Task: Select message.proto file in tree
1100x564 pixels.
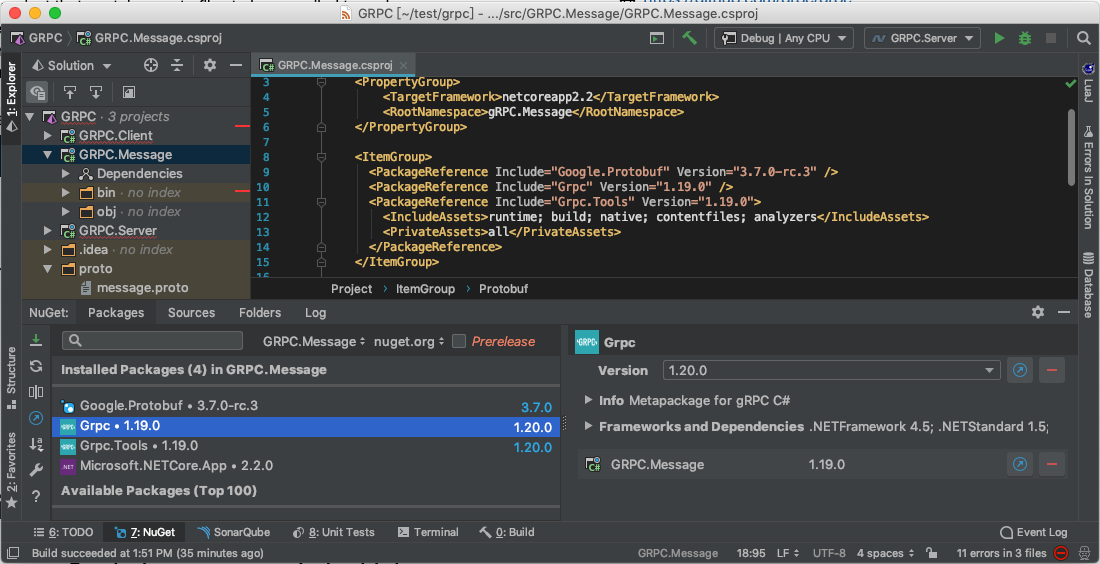Action: [x=134, y=288]
